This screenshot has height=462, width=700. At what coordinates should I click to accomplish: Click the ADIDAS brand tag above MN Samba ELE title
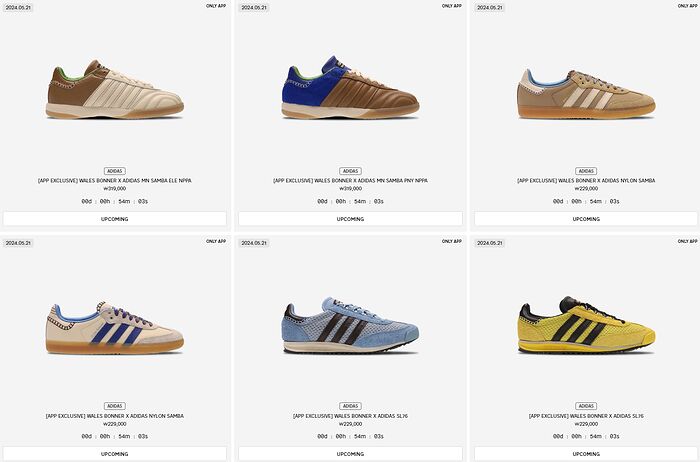[x=115, y=171]
